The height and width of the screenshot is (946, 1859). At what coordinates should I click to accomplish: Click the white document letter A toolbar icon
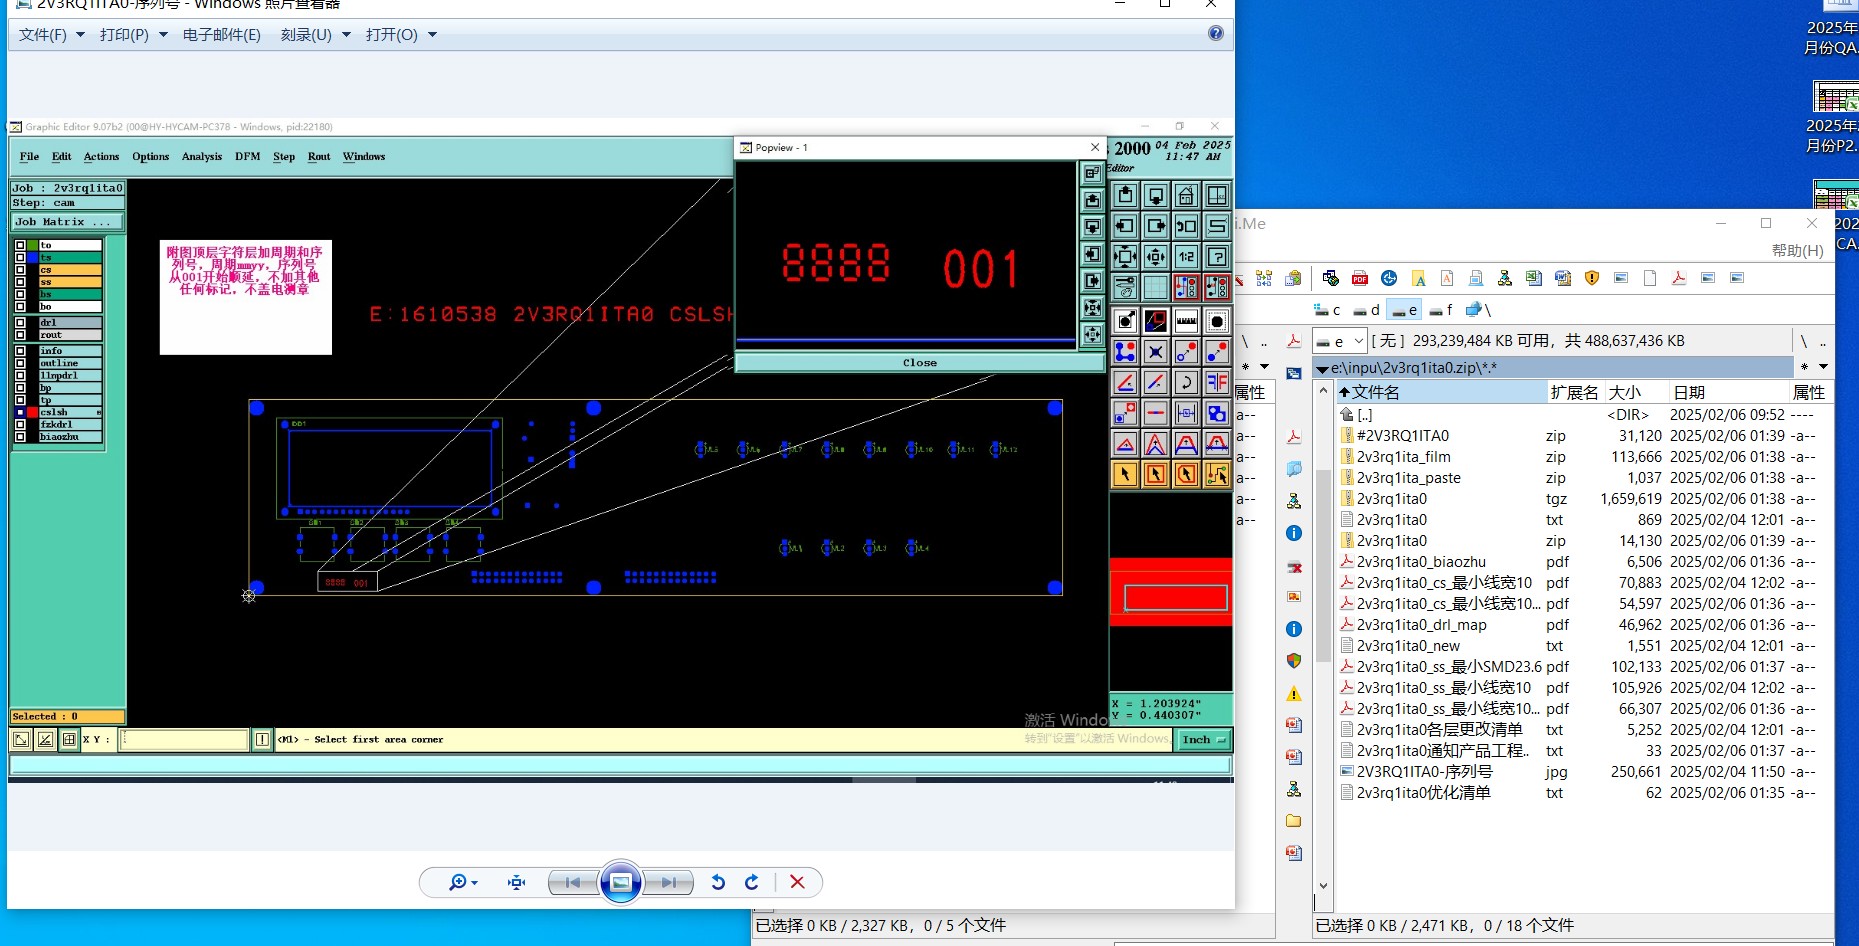pyautogui.click(x=1447, y=278)
